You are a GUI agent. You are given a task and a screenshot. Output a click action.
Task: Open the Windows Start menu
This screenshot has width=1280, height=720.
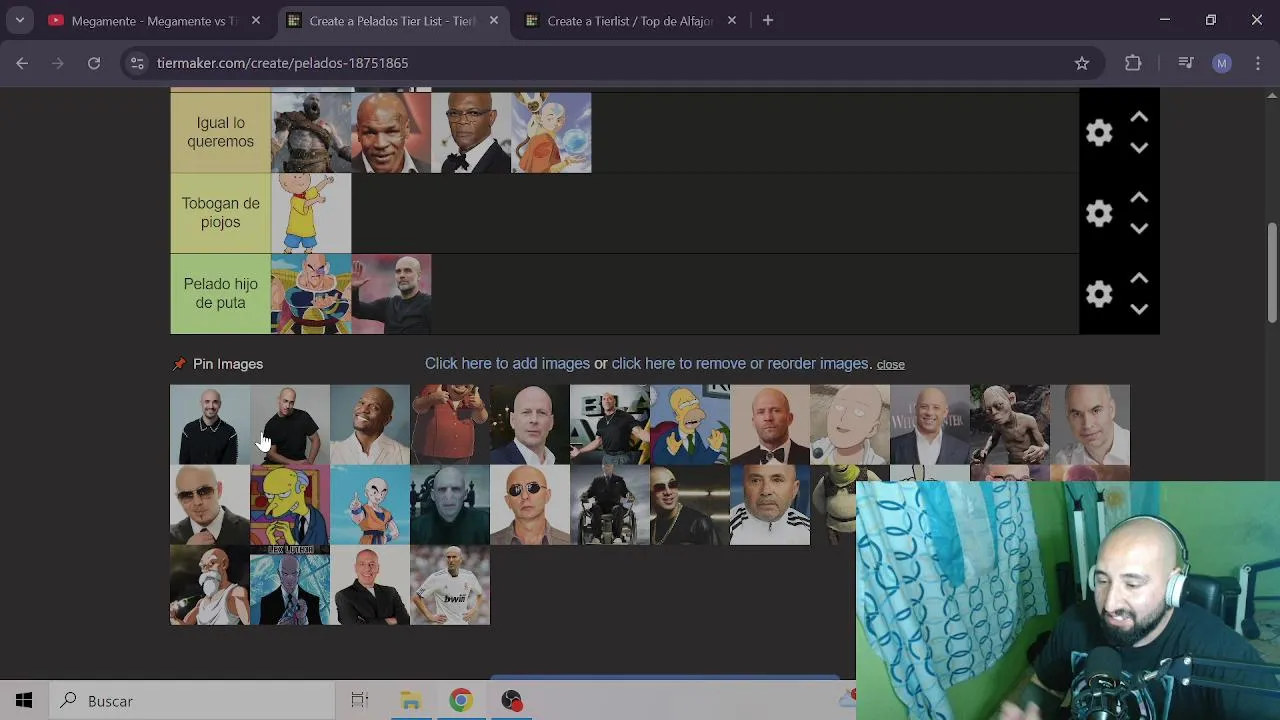(x=24, y=701)
